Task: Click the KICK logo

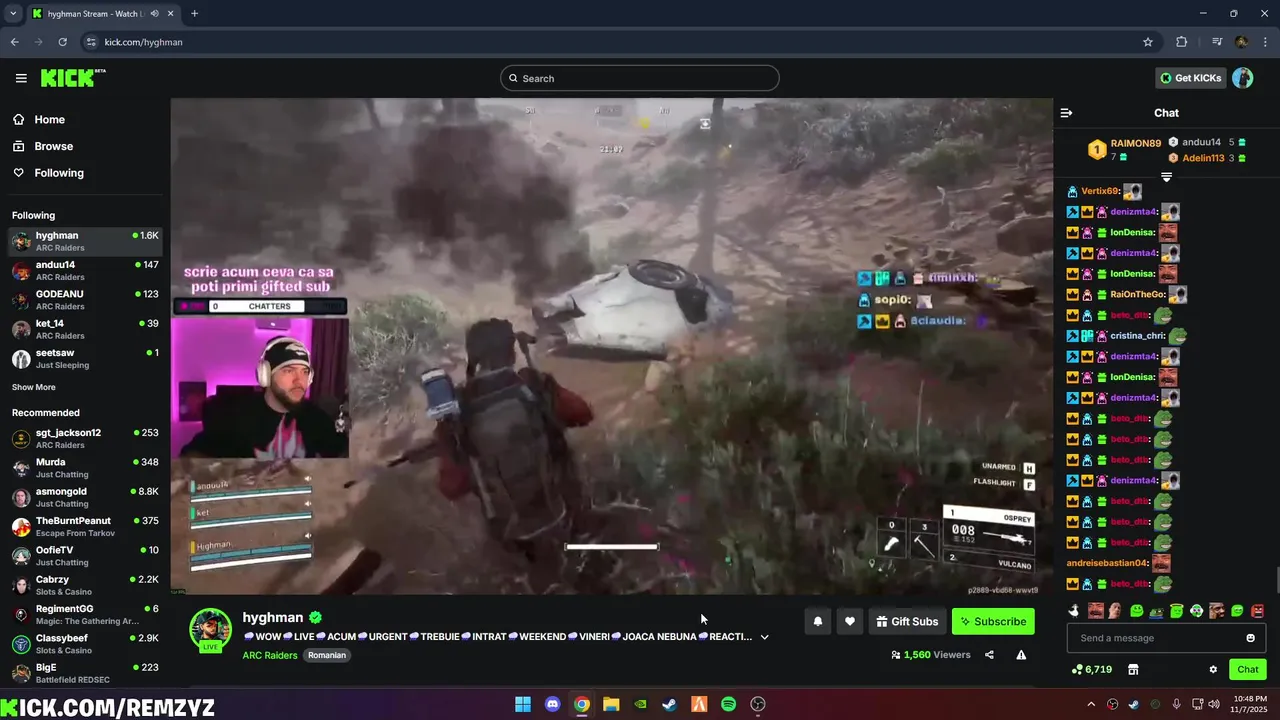Action: (72, 78)
